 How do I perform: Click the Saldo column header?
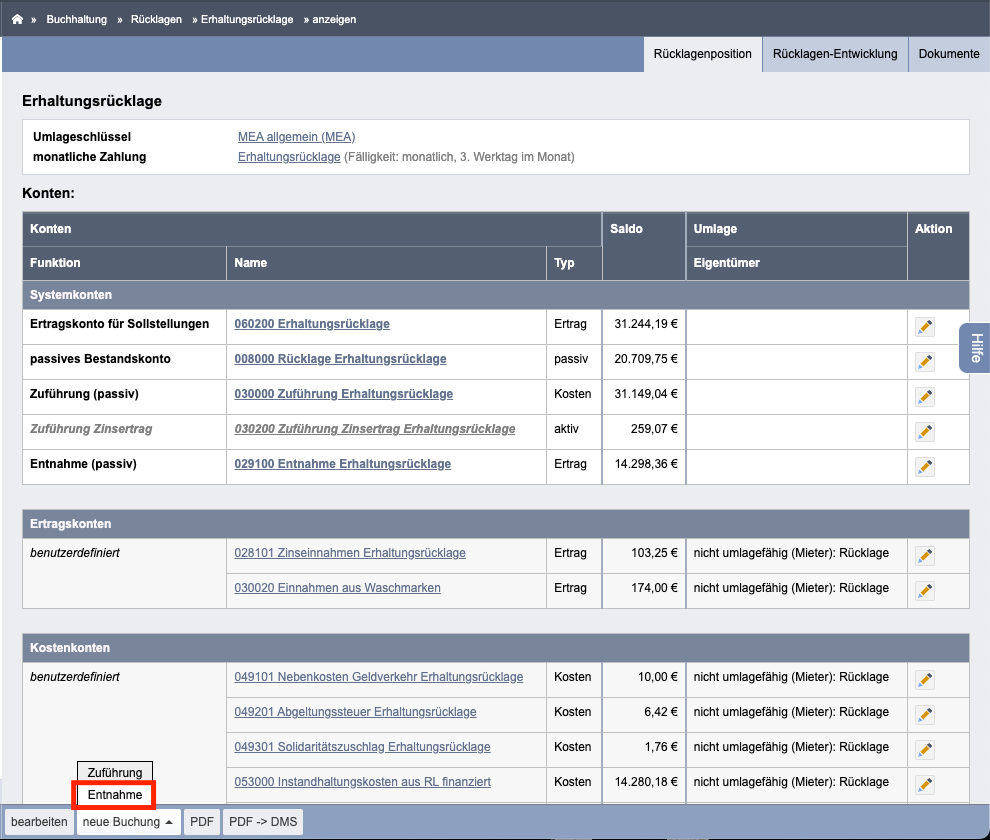pos(644,246)
